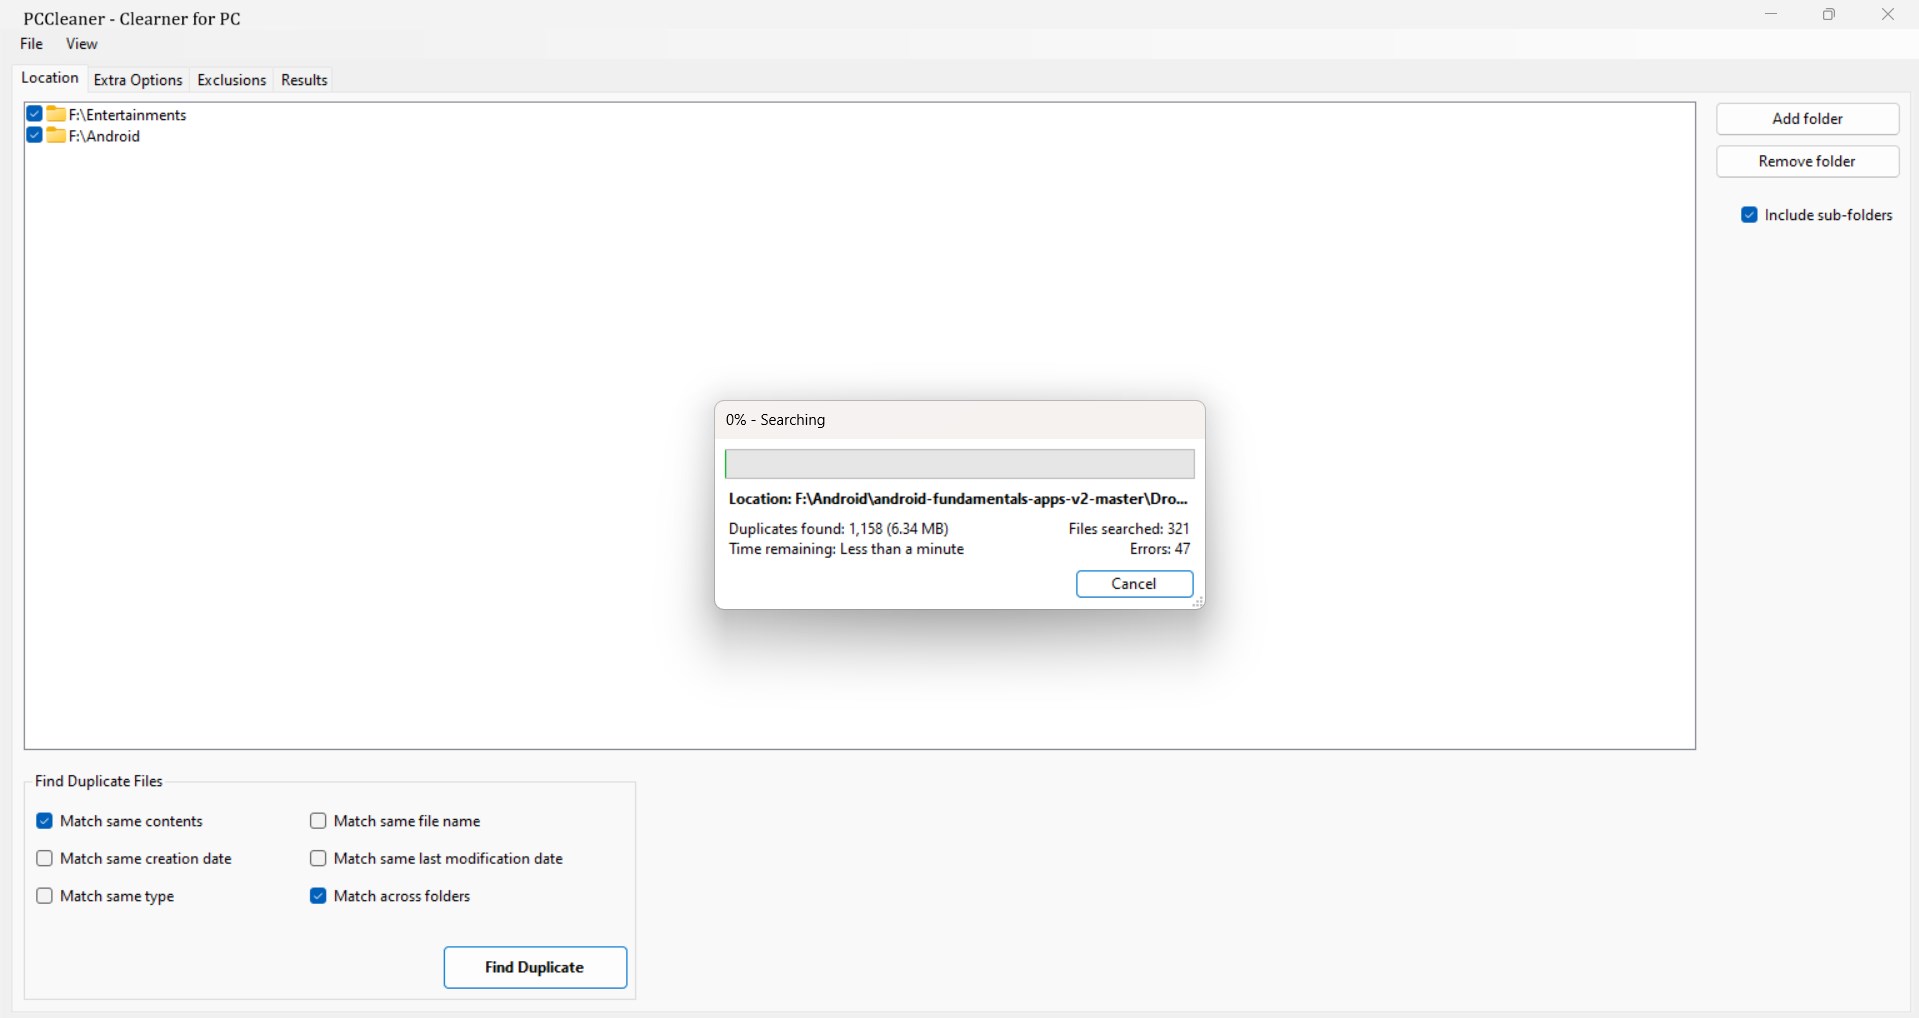Open the Exclusions tab
The height and width of the screenshot is (1018, 1919).
click(x=232, y=80)
